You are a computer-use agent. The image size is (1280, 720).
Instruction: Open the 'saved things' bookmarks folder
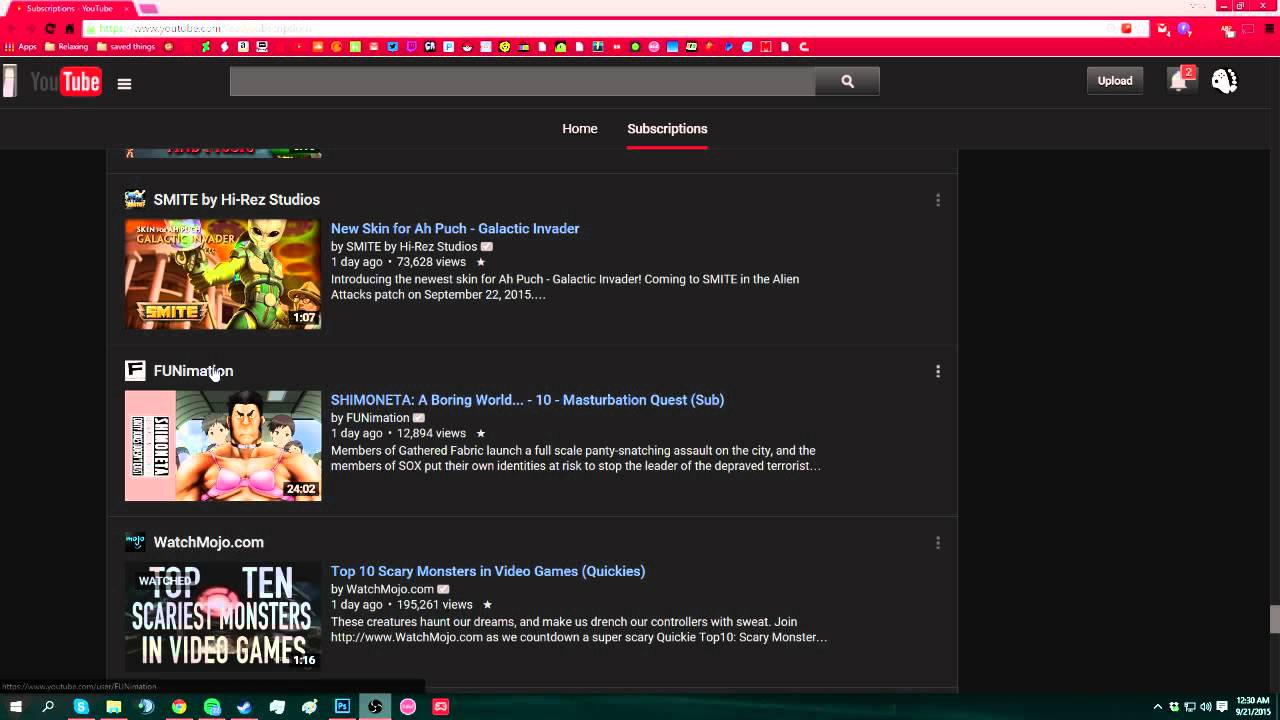126,47
